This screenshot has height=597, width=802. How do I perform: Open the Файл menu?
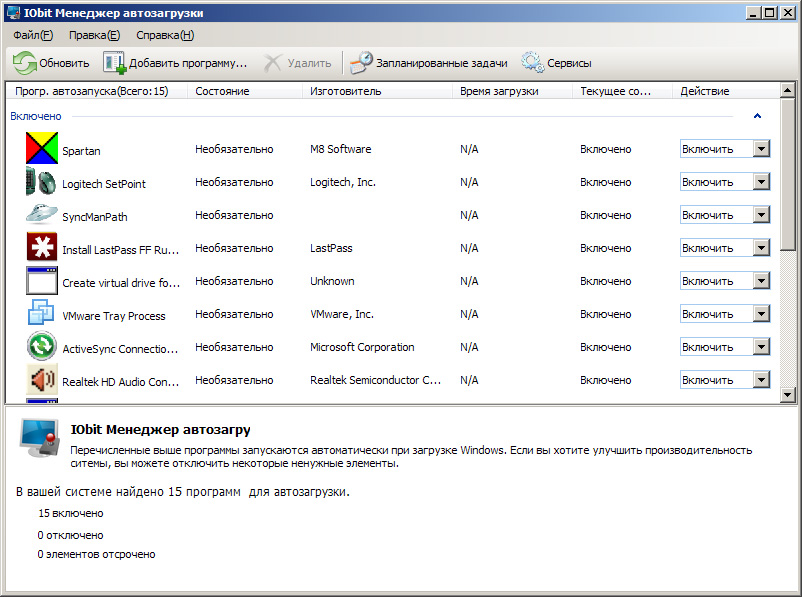[33, 35]
